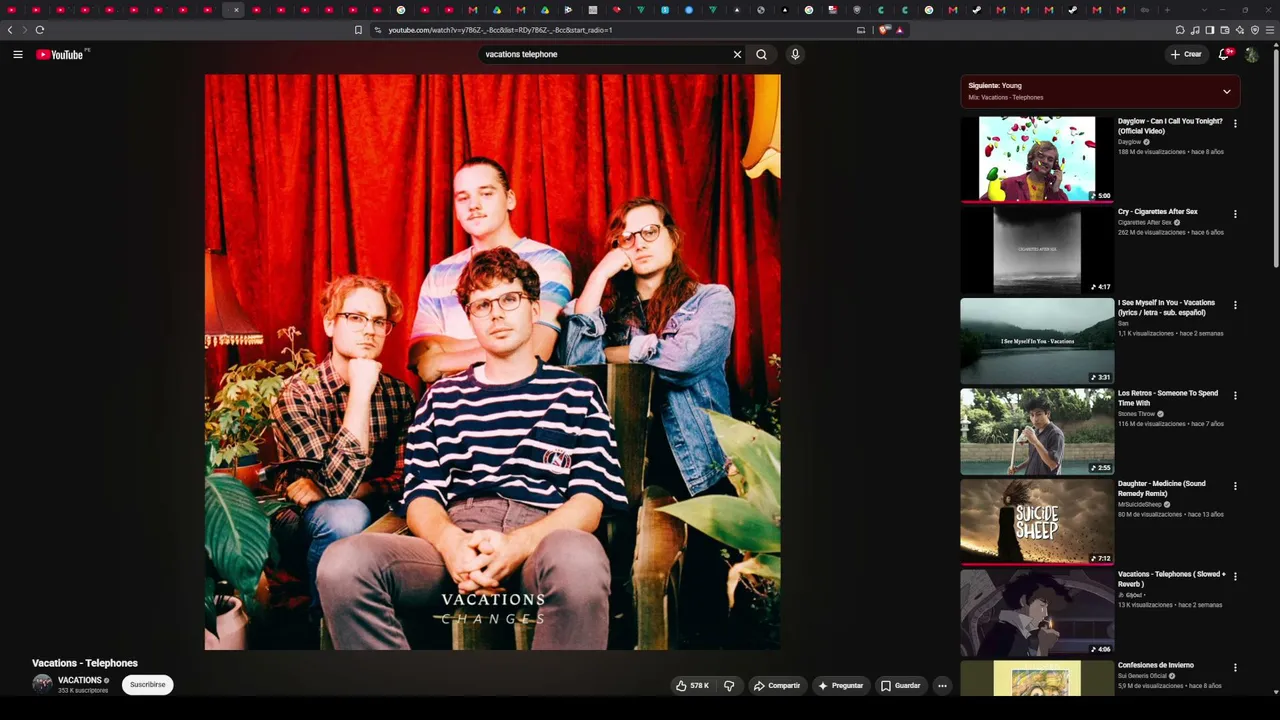Open the YouTube guide hamburger menu
1280x720 pixels.
click(18, 54)
